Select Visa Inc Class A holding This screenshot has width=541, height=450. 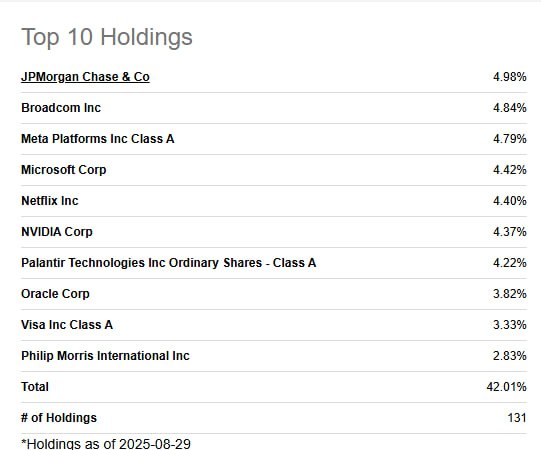point(67,325)
